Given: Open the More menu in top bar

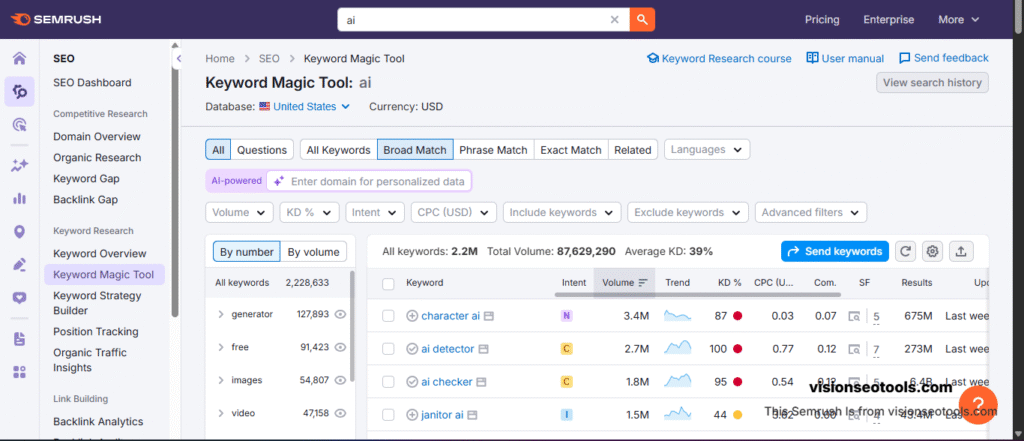Looking at the screenshot, I should (x=959, y=20).
